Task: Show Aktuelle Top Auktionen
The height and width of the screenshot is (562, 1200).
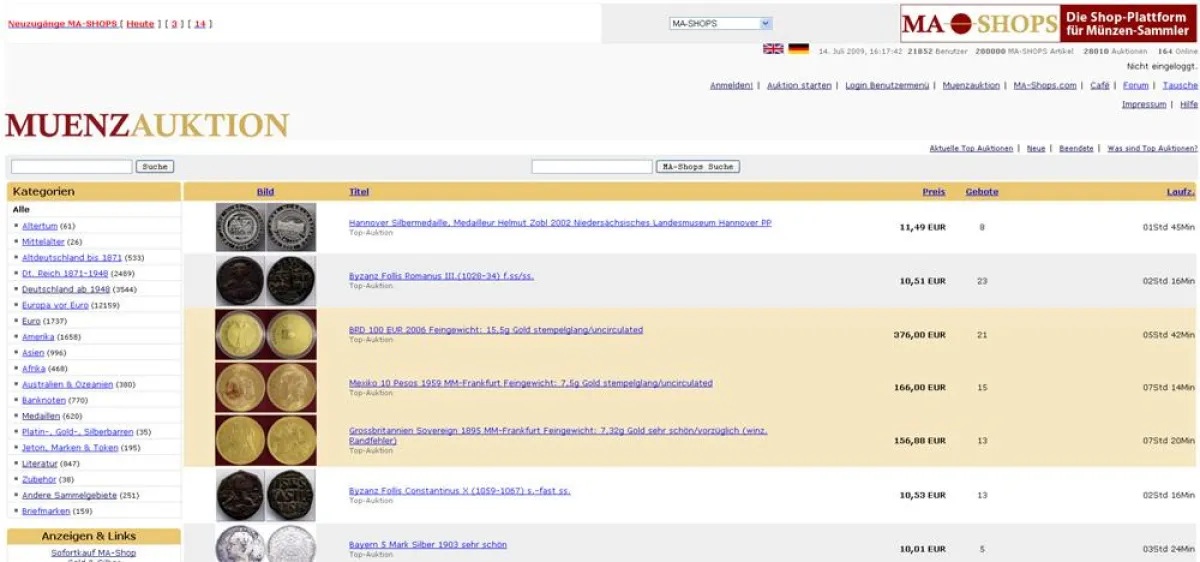Action: (x=971, y=148)
